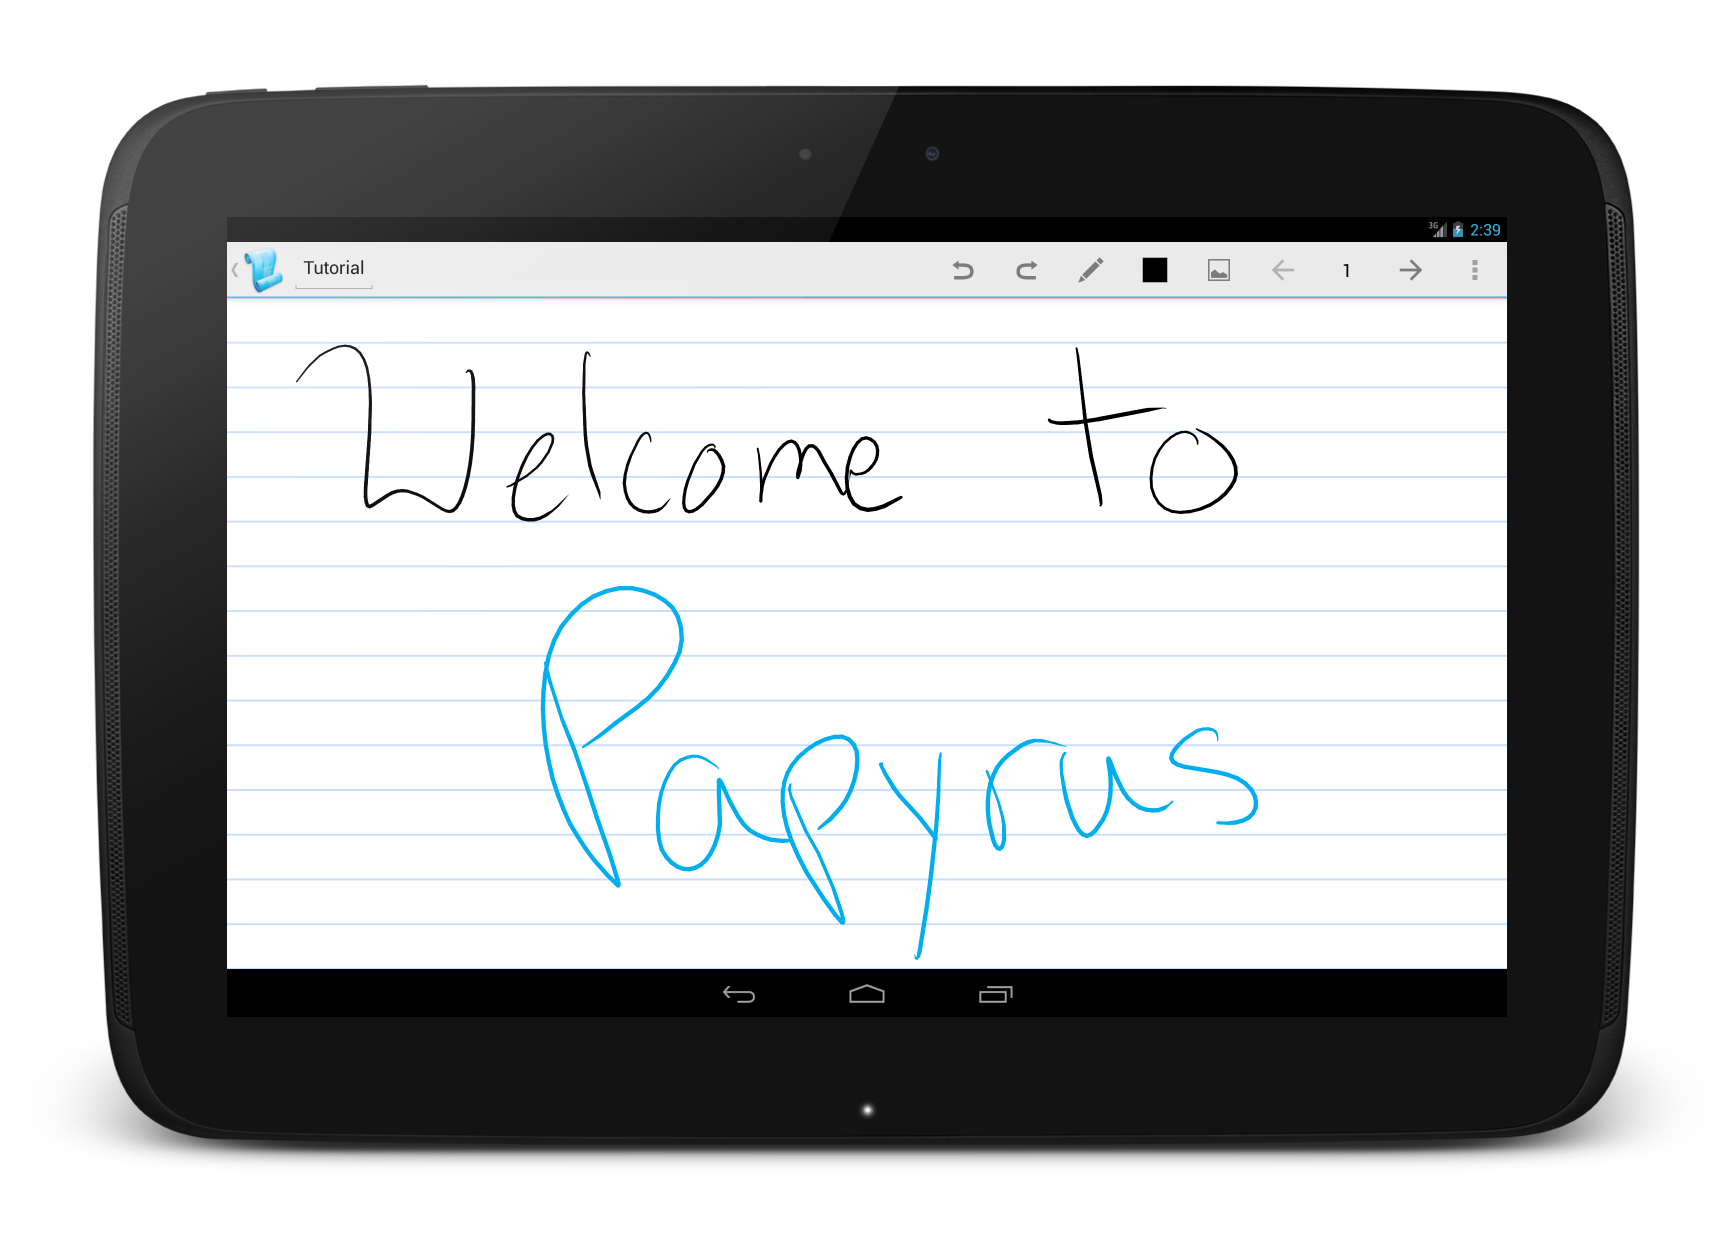Insert image via picture icon

tap(1219, 270)
